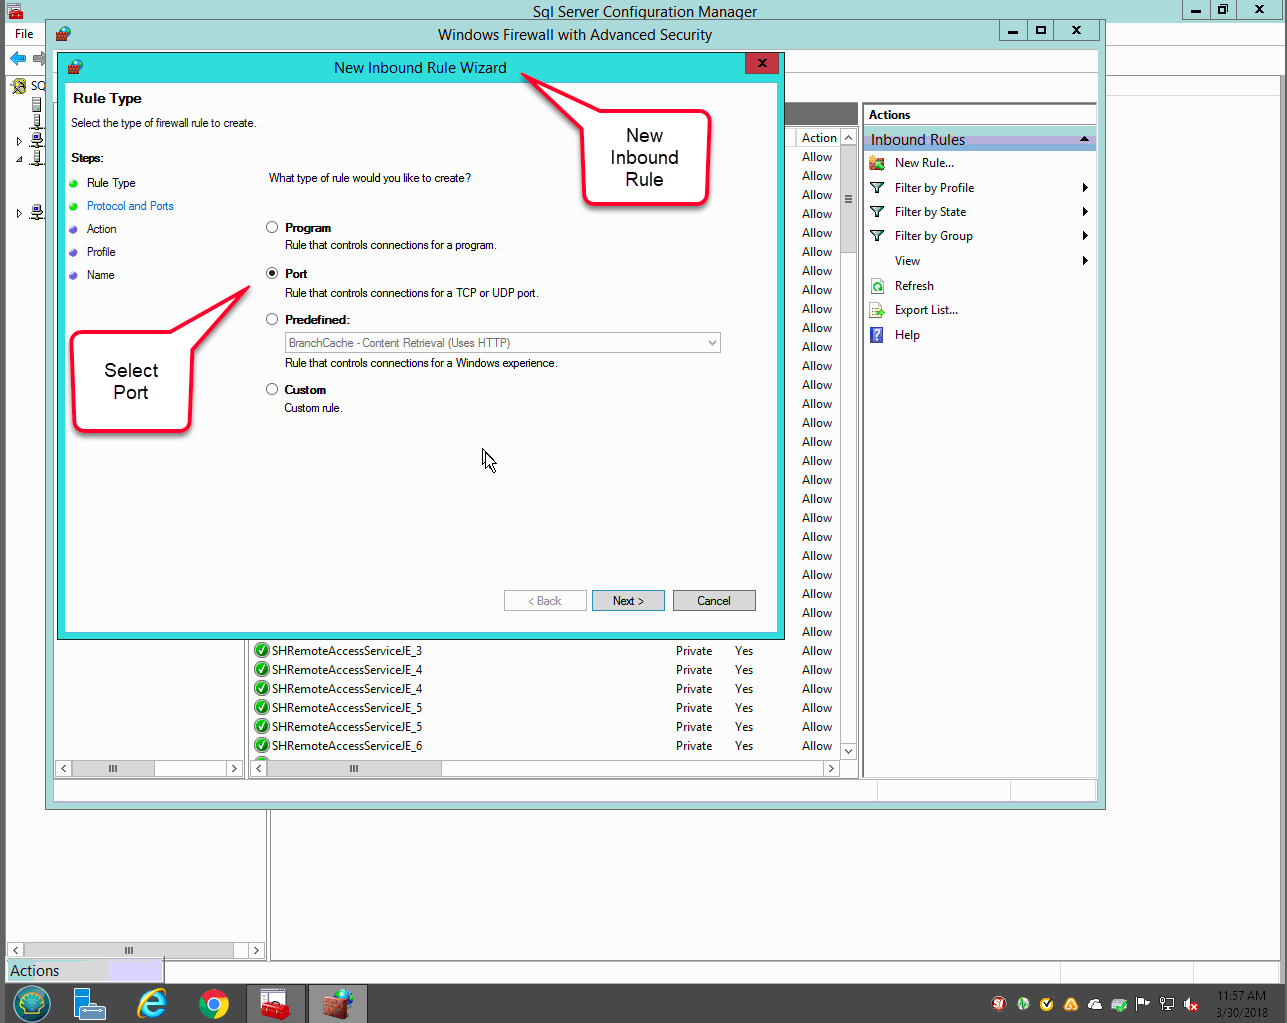Viewport: 1287px width, 1023px height.
Task: Click the Next button in the wizard
Action: tap(628, 601)
